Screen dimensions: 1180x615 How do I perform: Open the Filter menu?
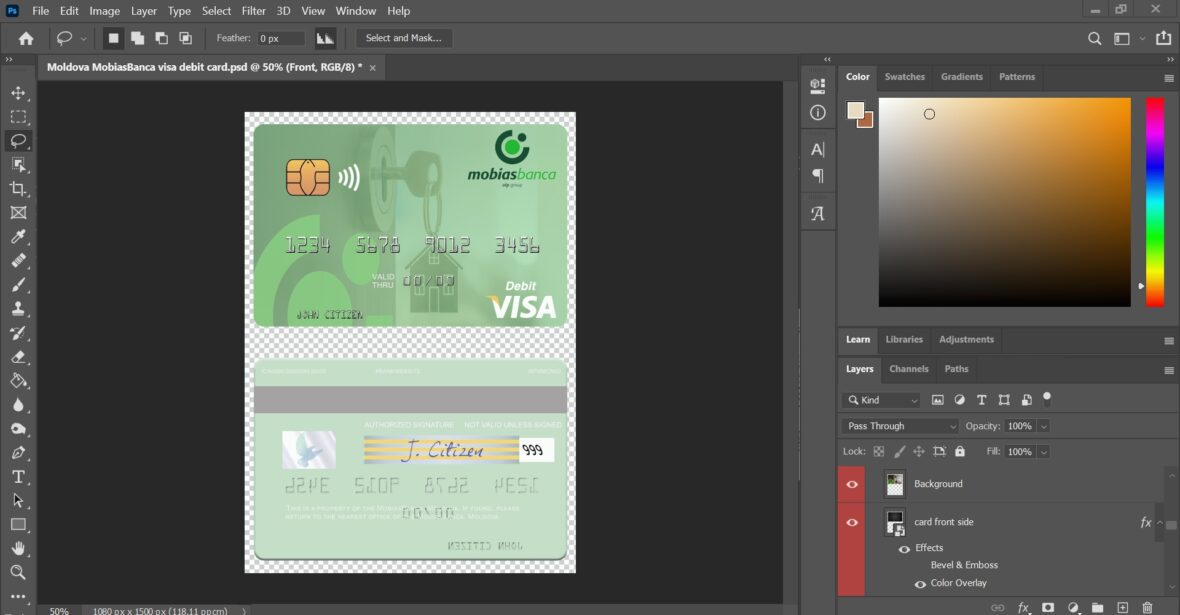[254, 11]
